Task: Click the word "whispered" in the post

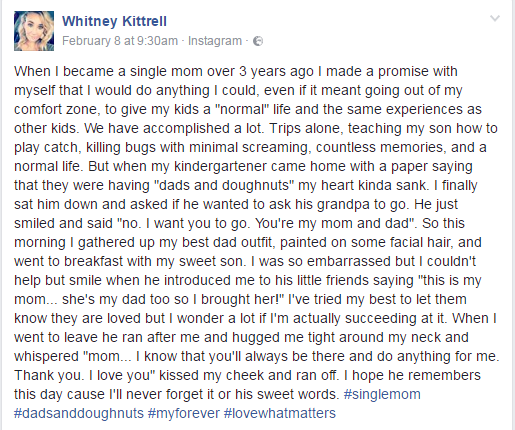Action: click(46, 356)
